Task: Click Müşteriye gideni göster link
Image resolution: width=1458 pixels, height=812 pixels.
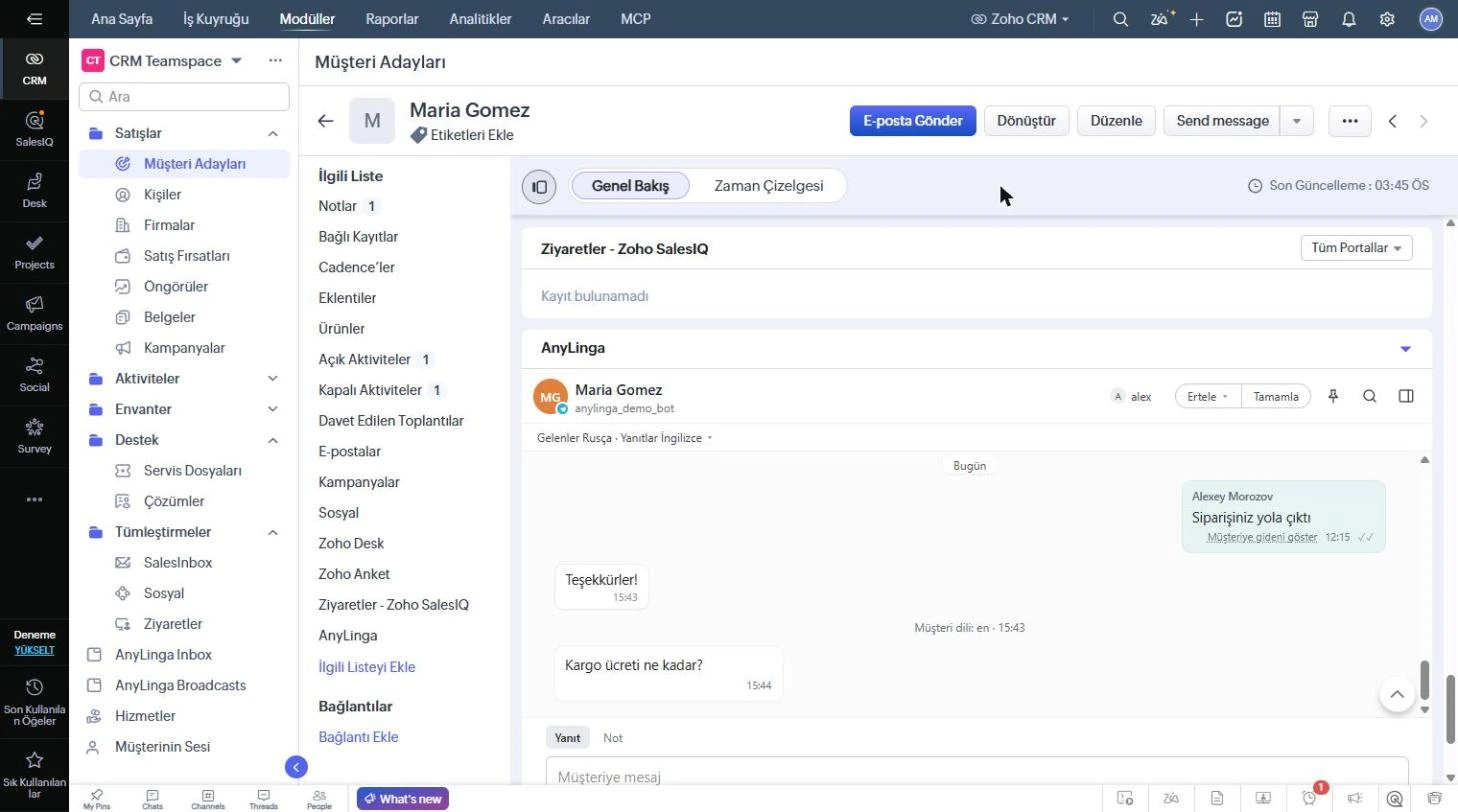Action: 1262,537
